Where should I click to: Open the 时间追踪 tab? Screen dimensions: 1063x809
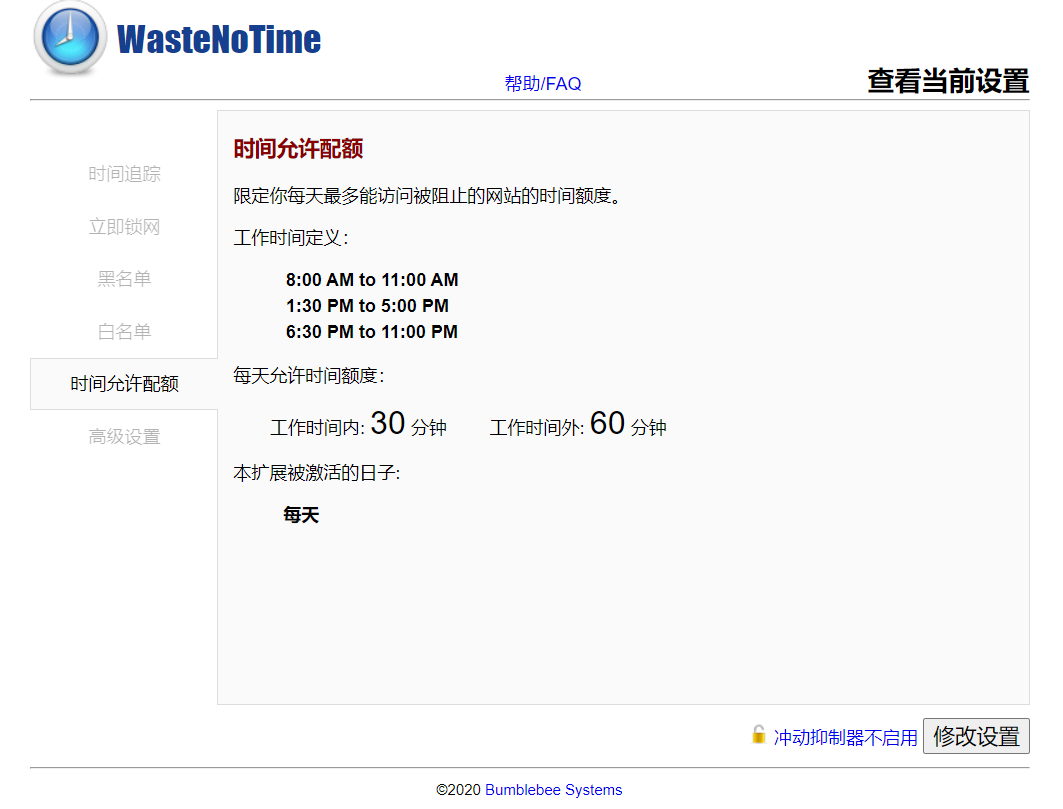(124, 174)
